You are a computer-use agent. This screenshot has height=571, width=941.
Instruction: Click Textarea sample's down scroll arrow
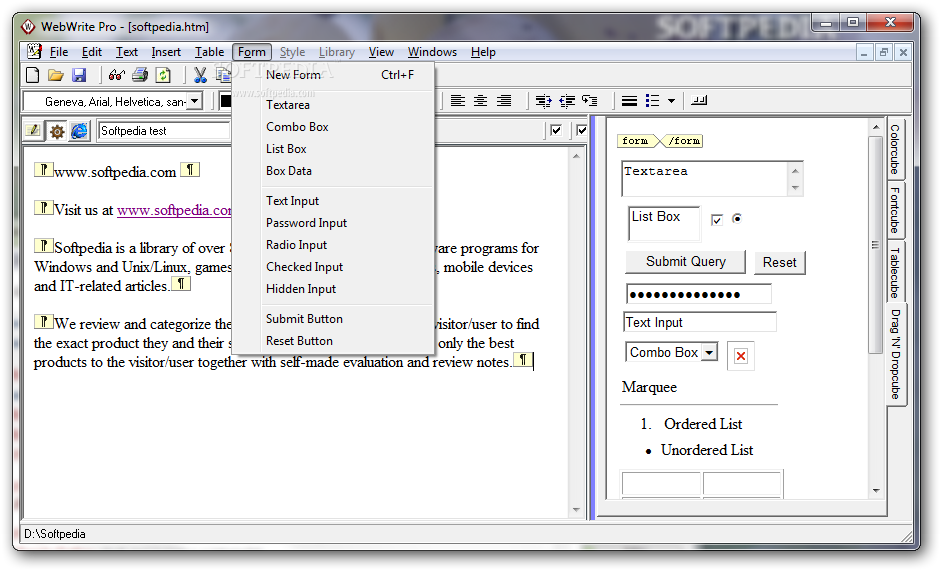pos(795,188)
